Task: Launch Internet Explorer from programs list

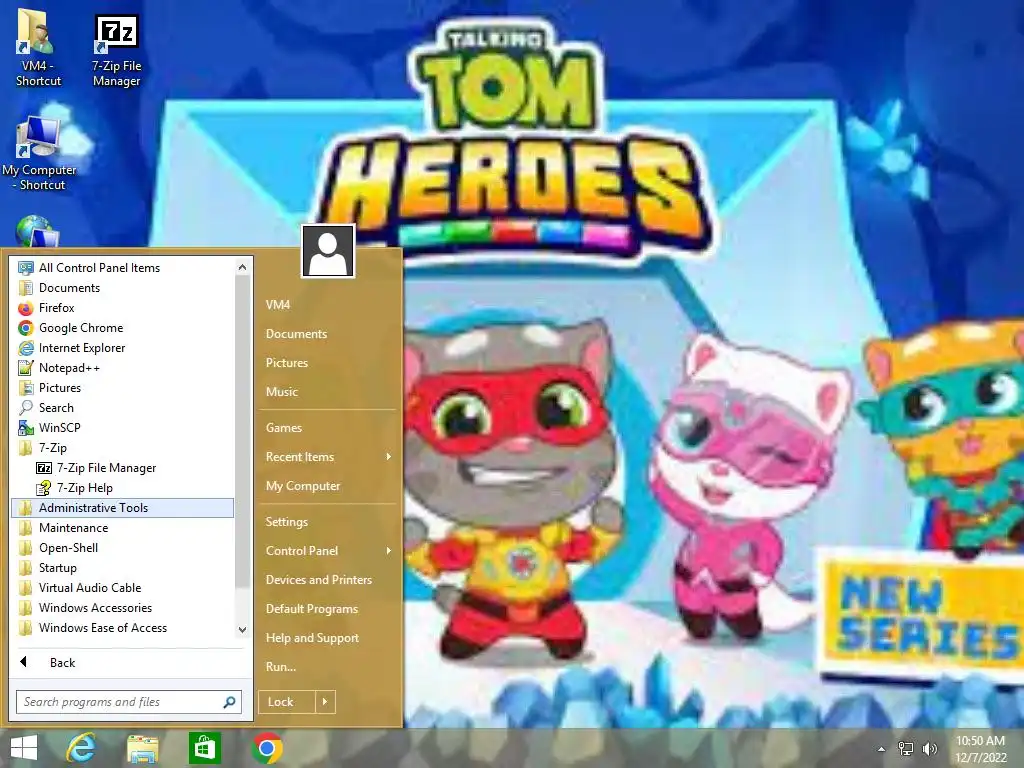Action: pyautogui.click(x=123, y=348)
